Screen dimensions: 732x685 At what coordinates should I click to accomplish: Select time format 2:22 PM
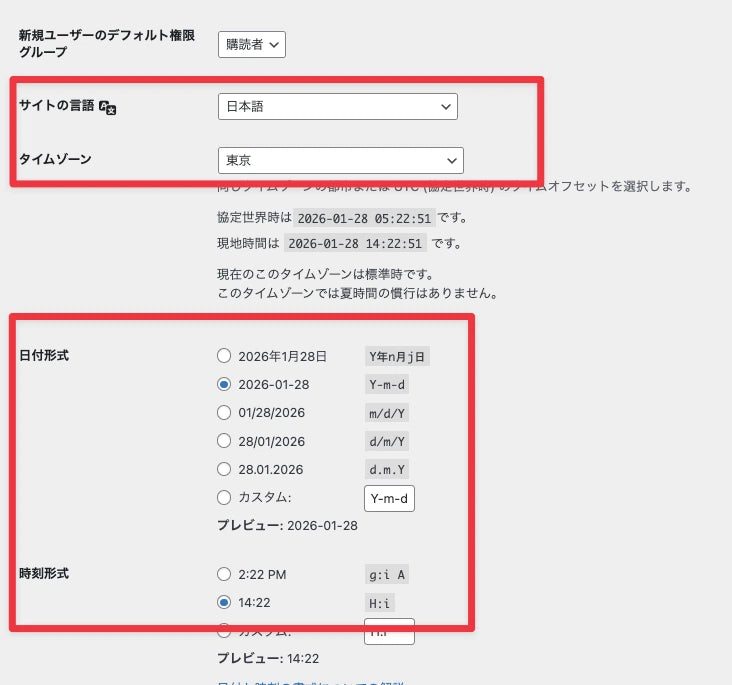[224, 574]
